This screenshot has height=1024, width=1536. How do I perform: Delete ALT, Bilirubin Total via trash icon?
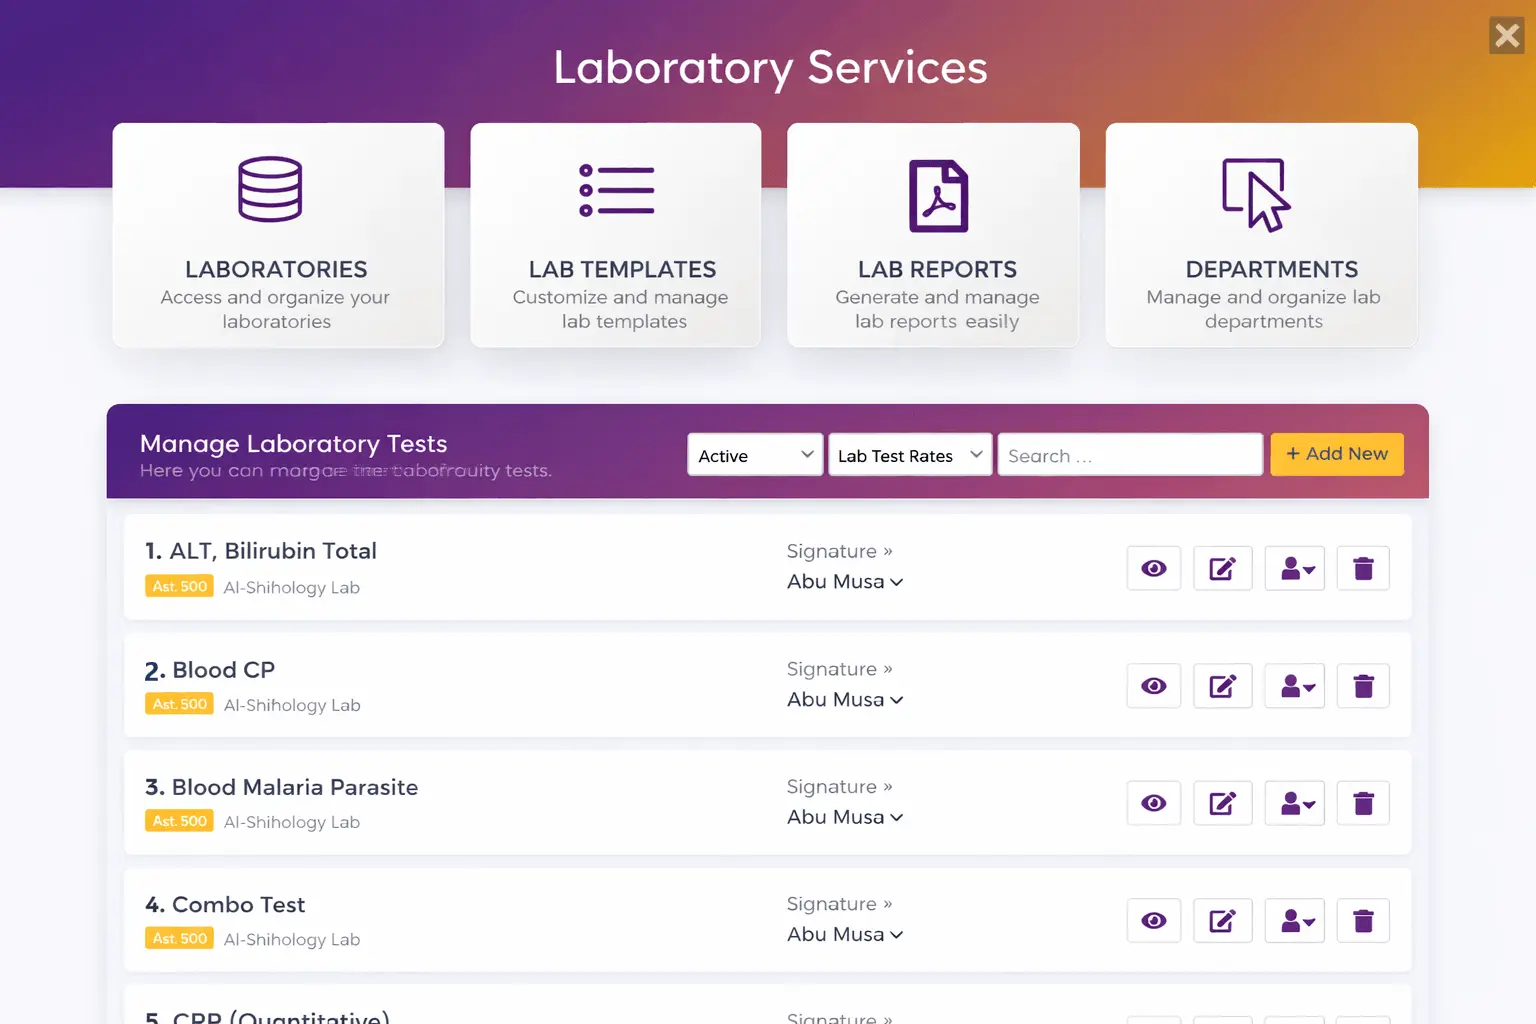click(x=1362, y=568)
